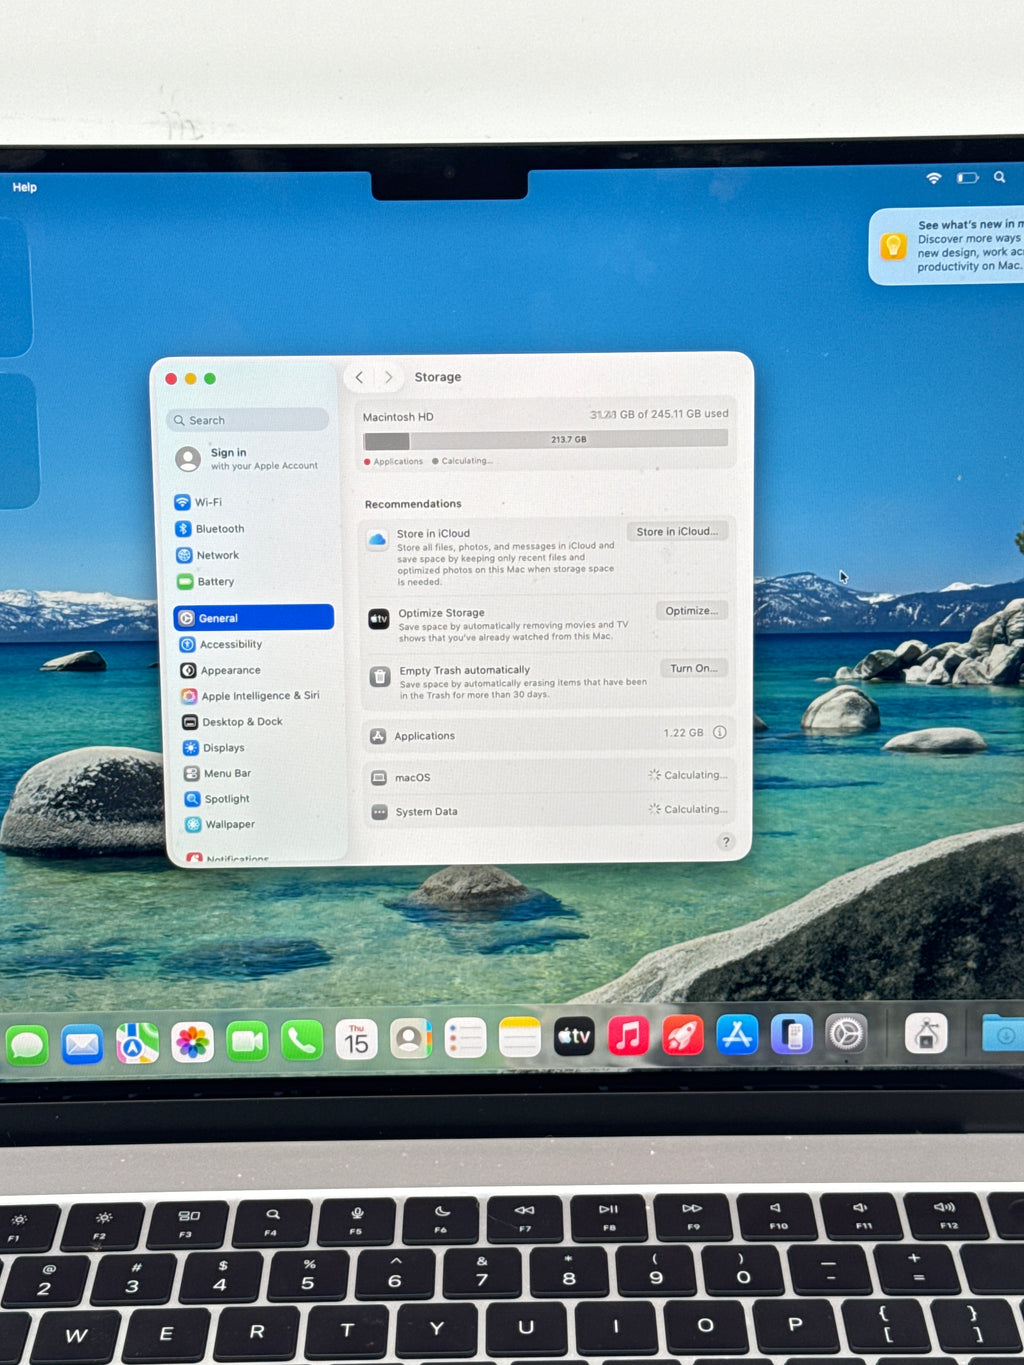
Task: Open the Downloads folder in the Dock
Action: click(1003, 1033)
